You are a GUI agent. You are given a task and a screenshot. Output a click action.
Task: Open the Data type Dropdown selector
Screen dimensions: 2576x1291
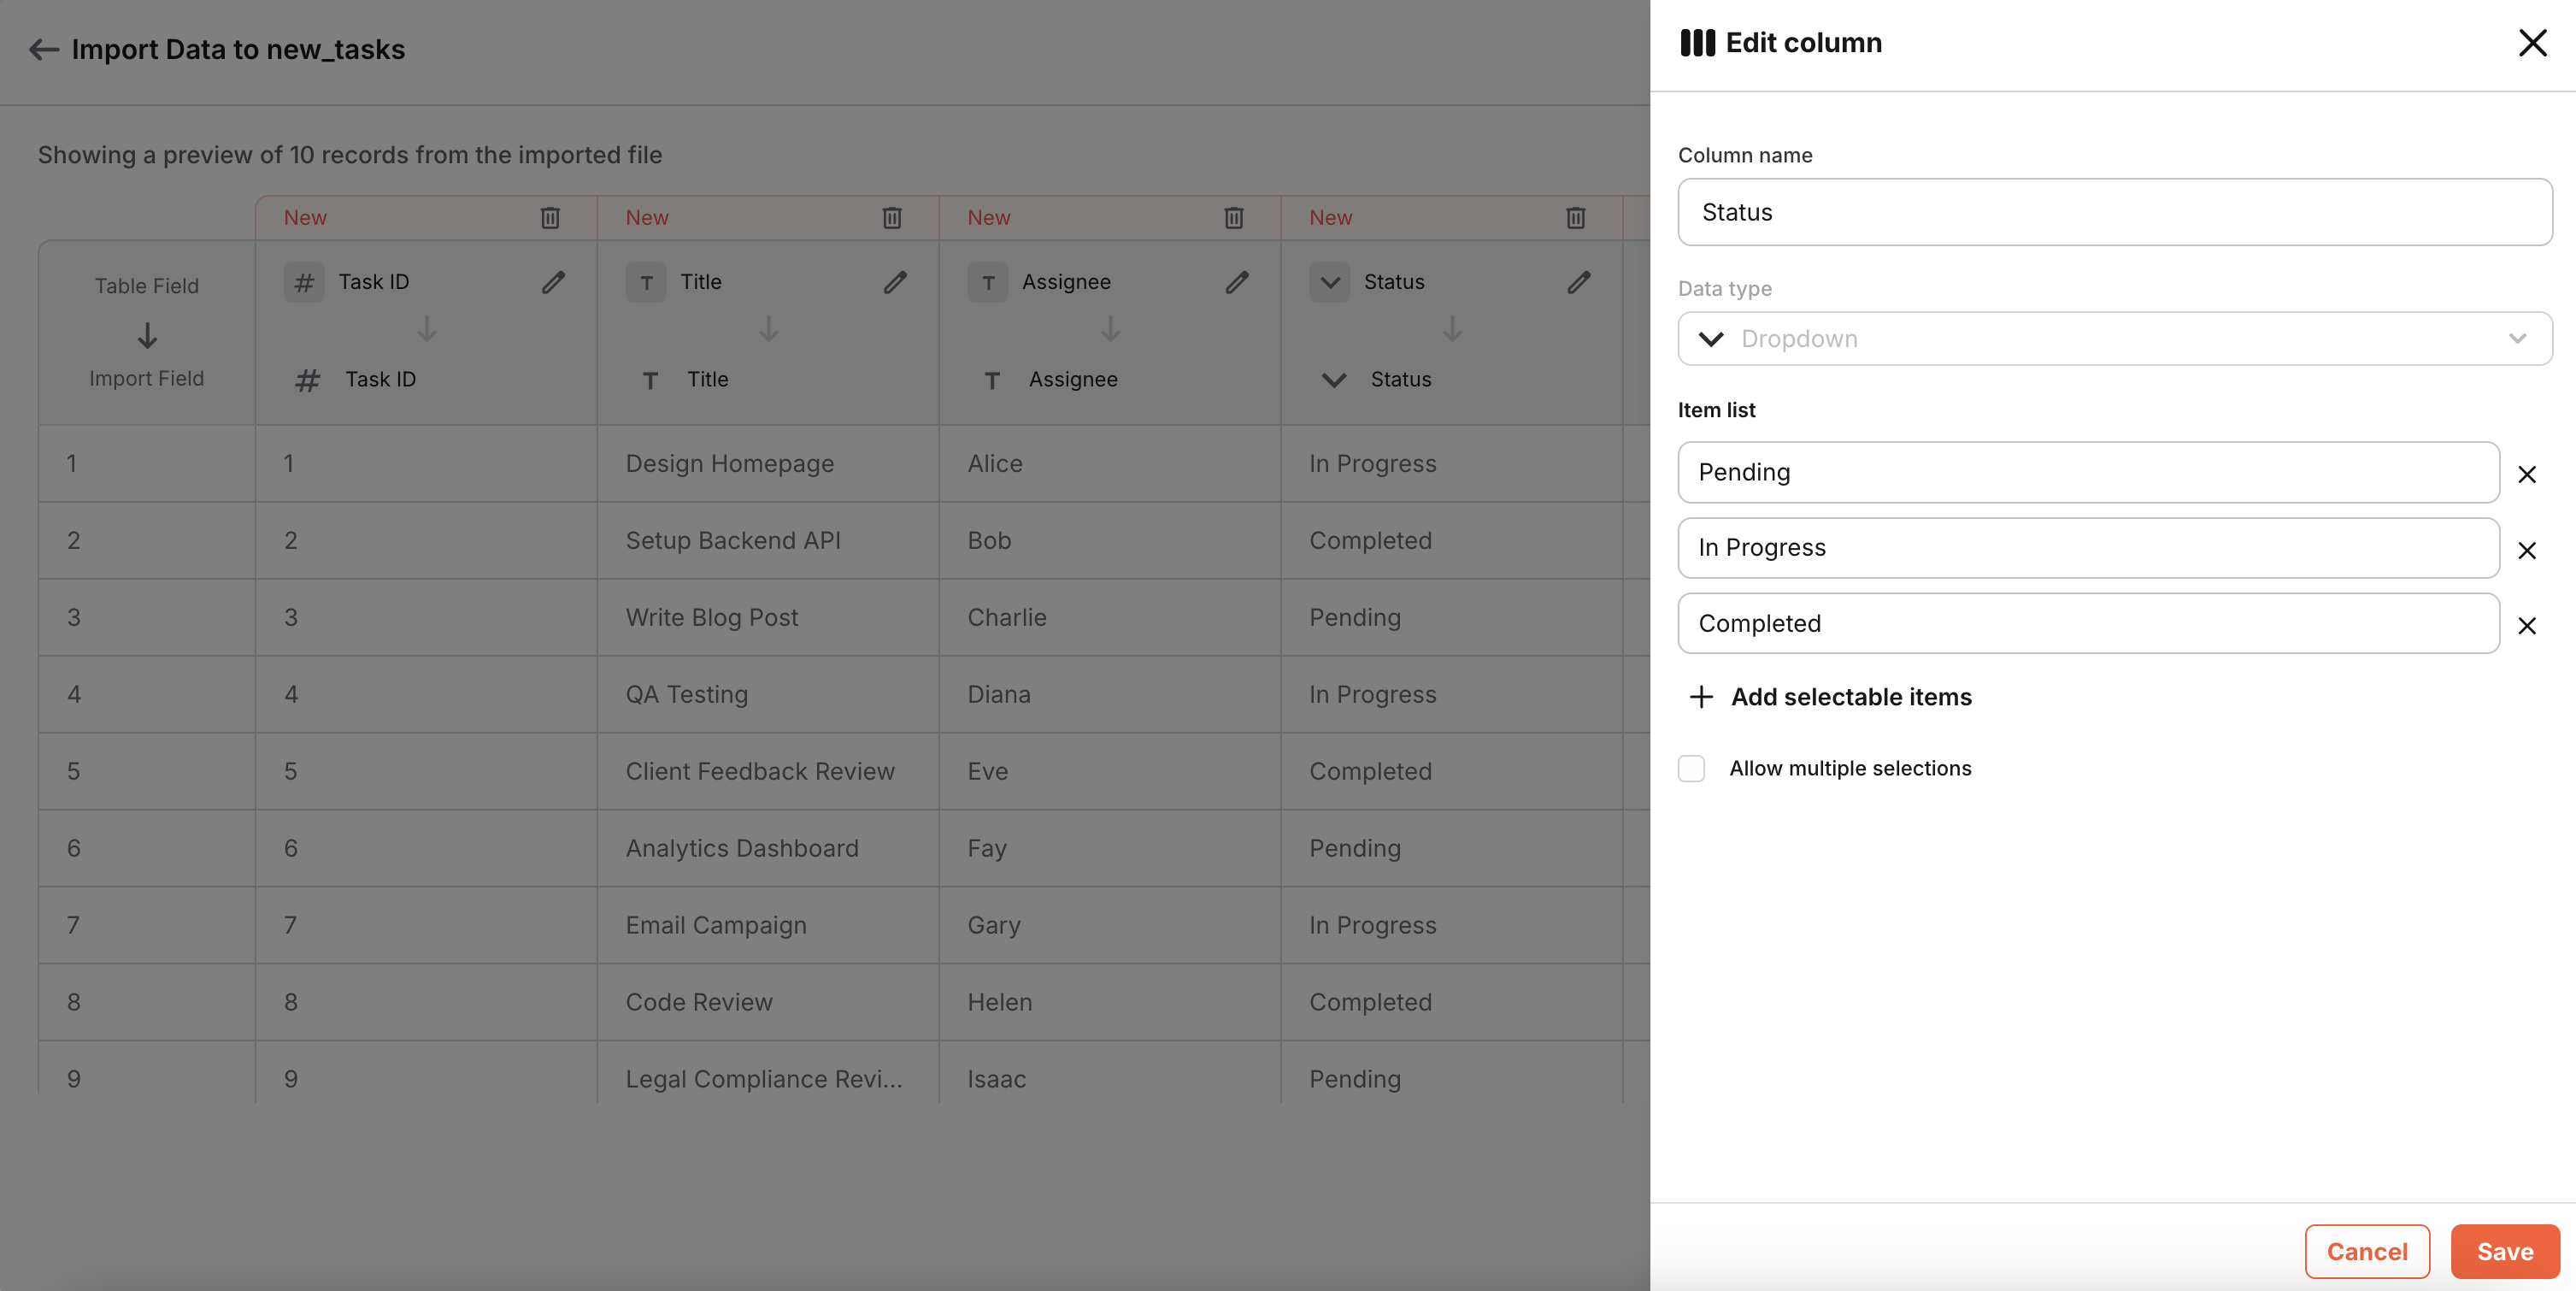pyautogui.click(x=2115, y=338)
